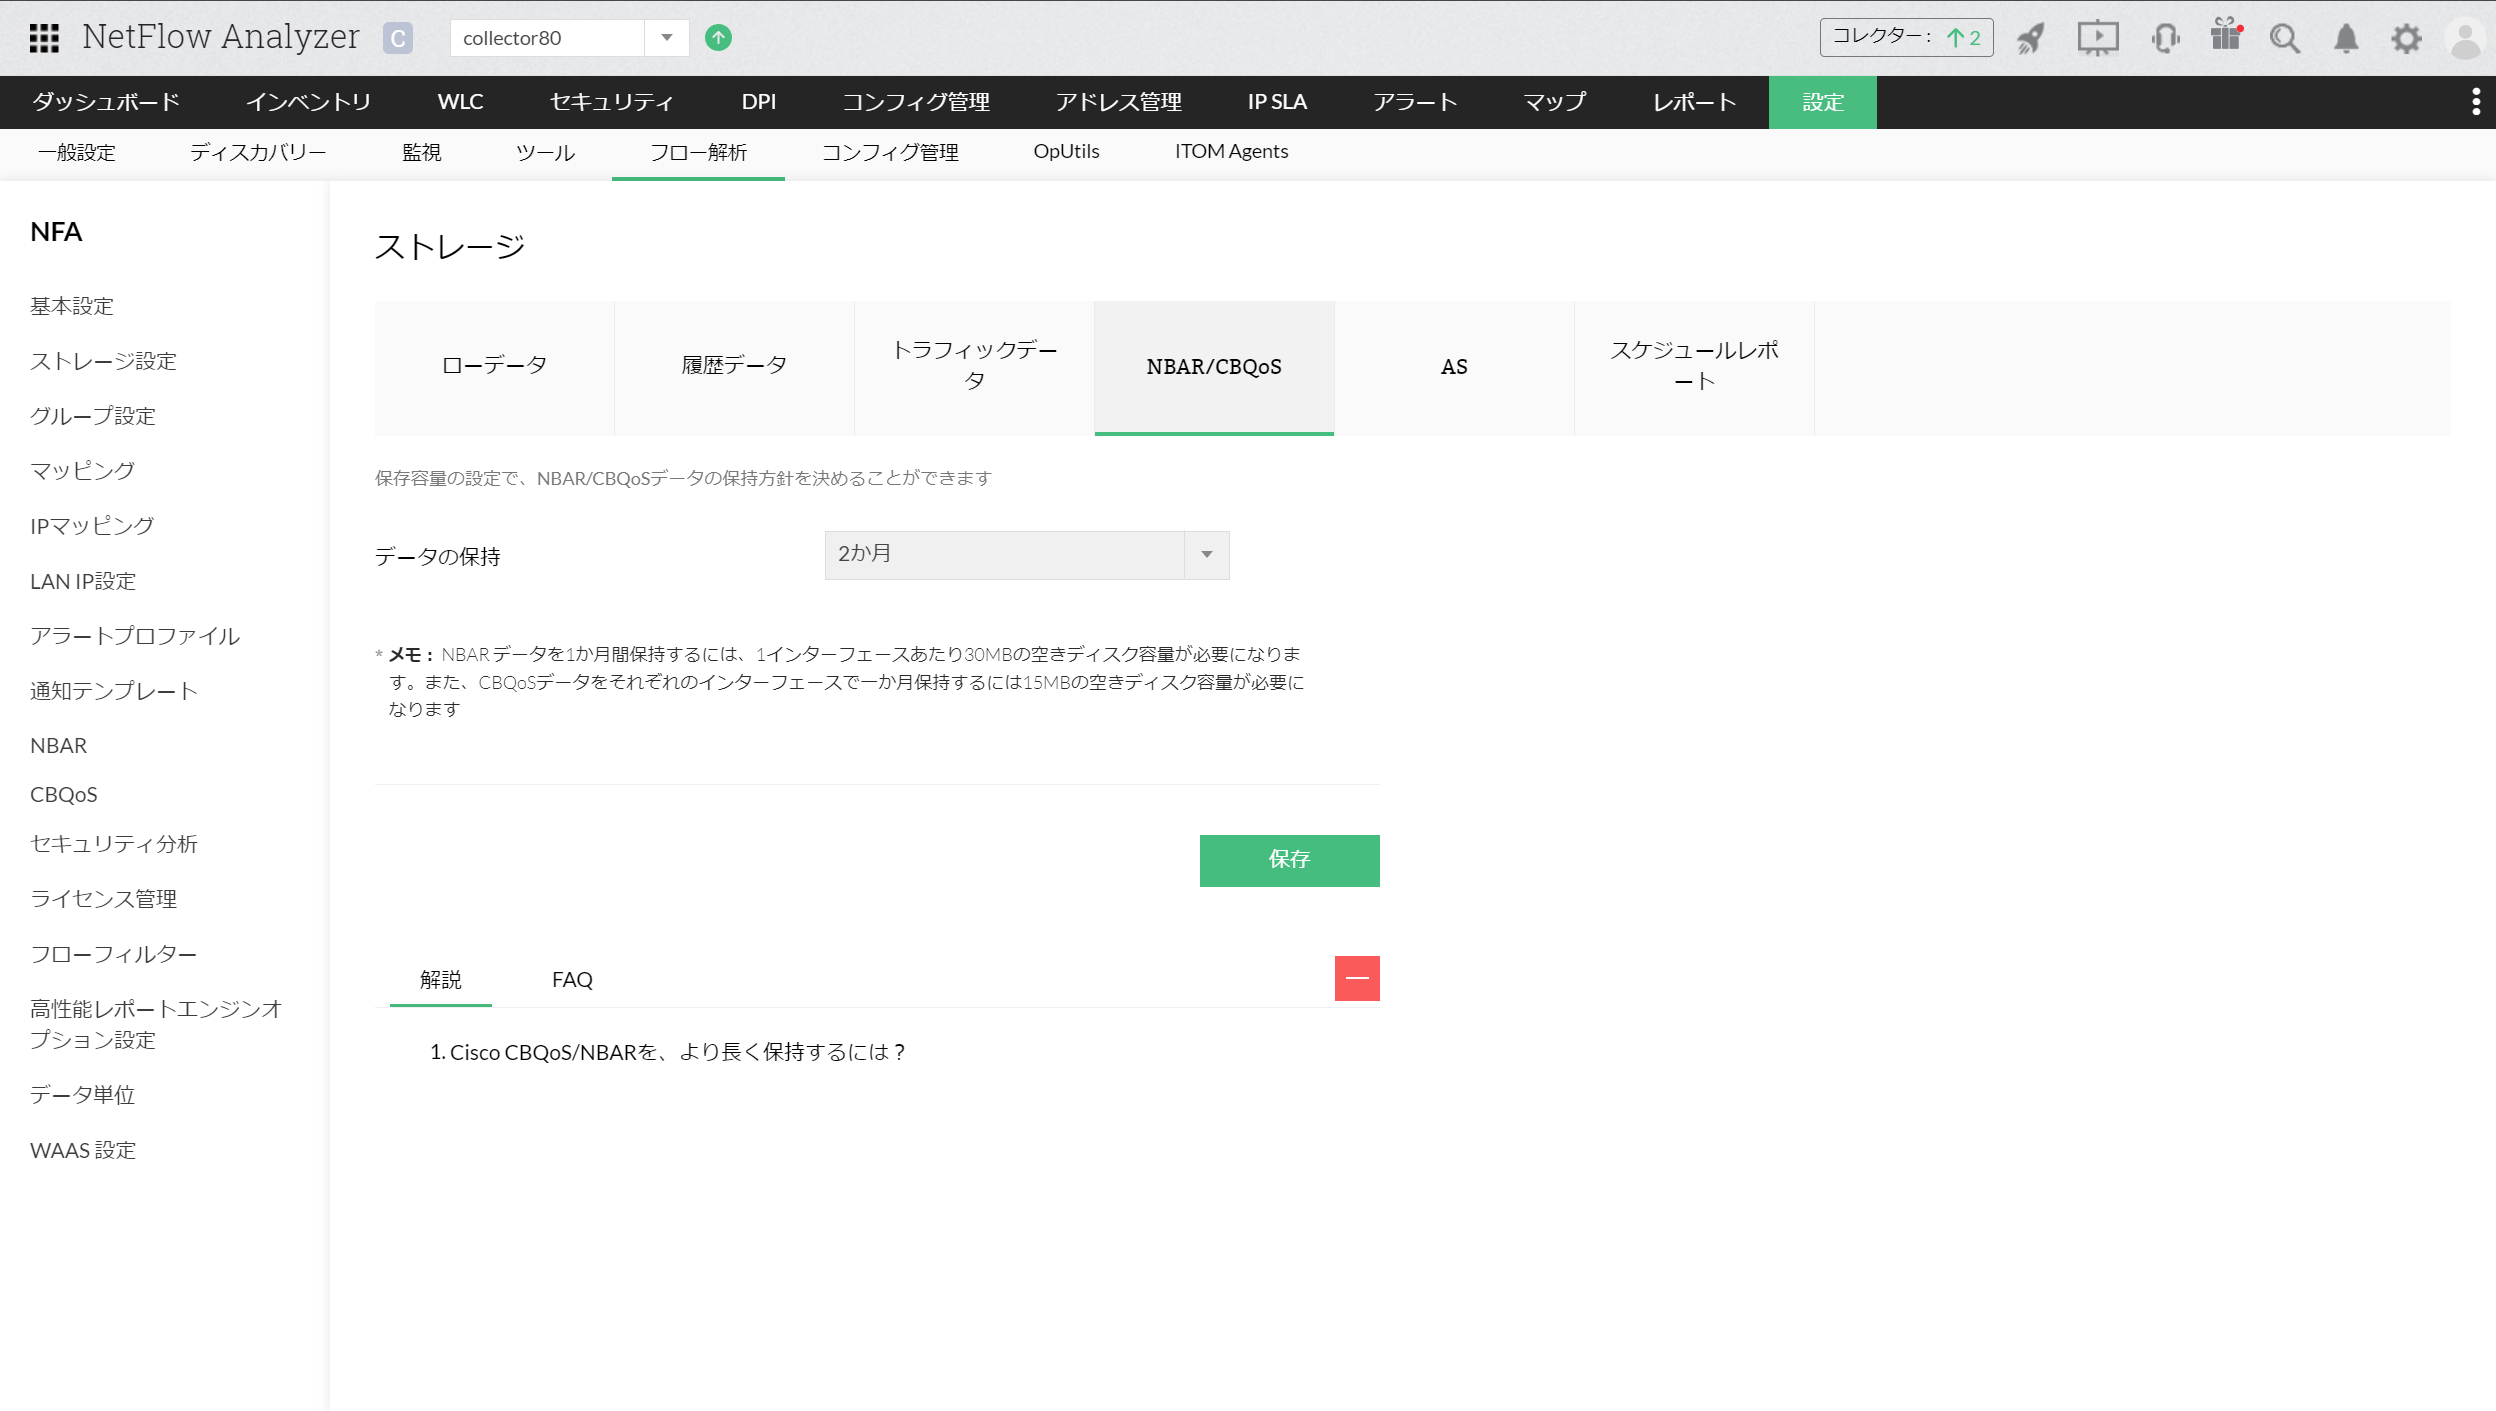Click the green collector status arrow icon

click(x=718, y=38)
